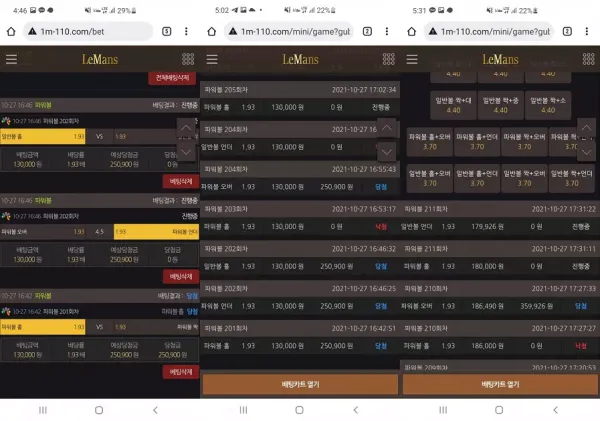
Task: Open the betting cart on the right phone
Action: pyautogui.click(x=501, y=384)
